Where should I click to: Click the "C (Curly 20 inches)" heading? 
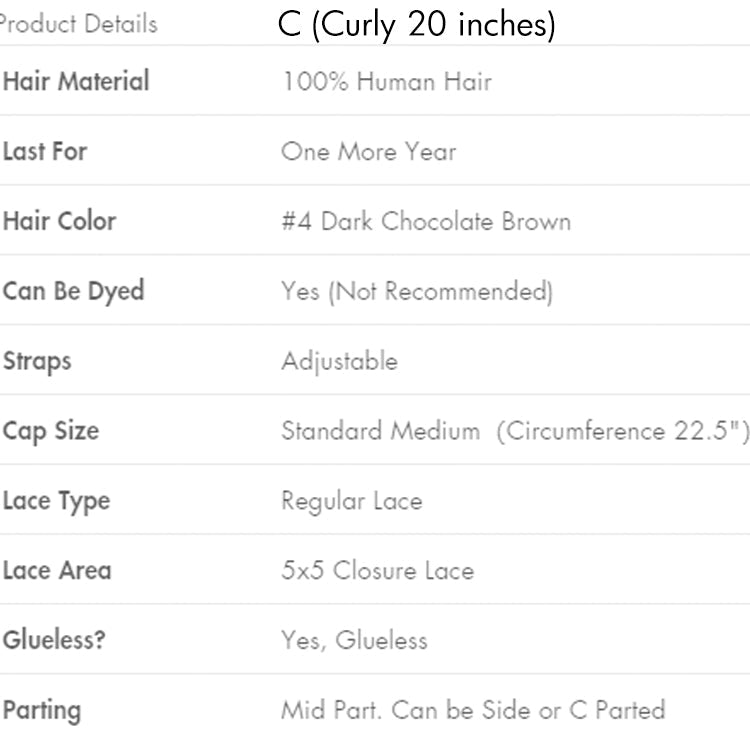(x=416, y=25)
